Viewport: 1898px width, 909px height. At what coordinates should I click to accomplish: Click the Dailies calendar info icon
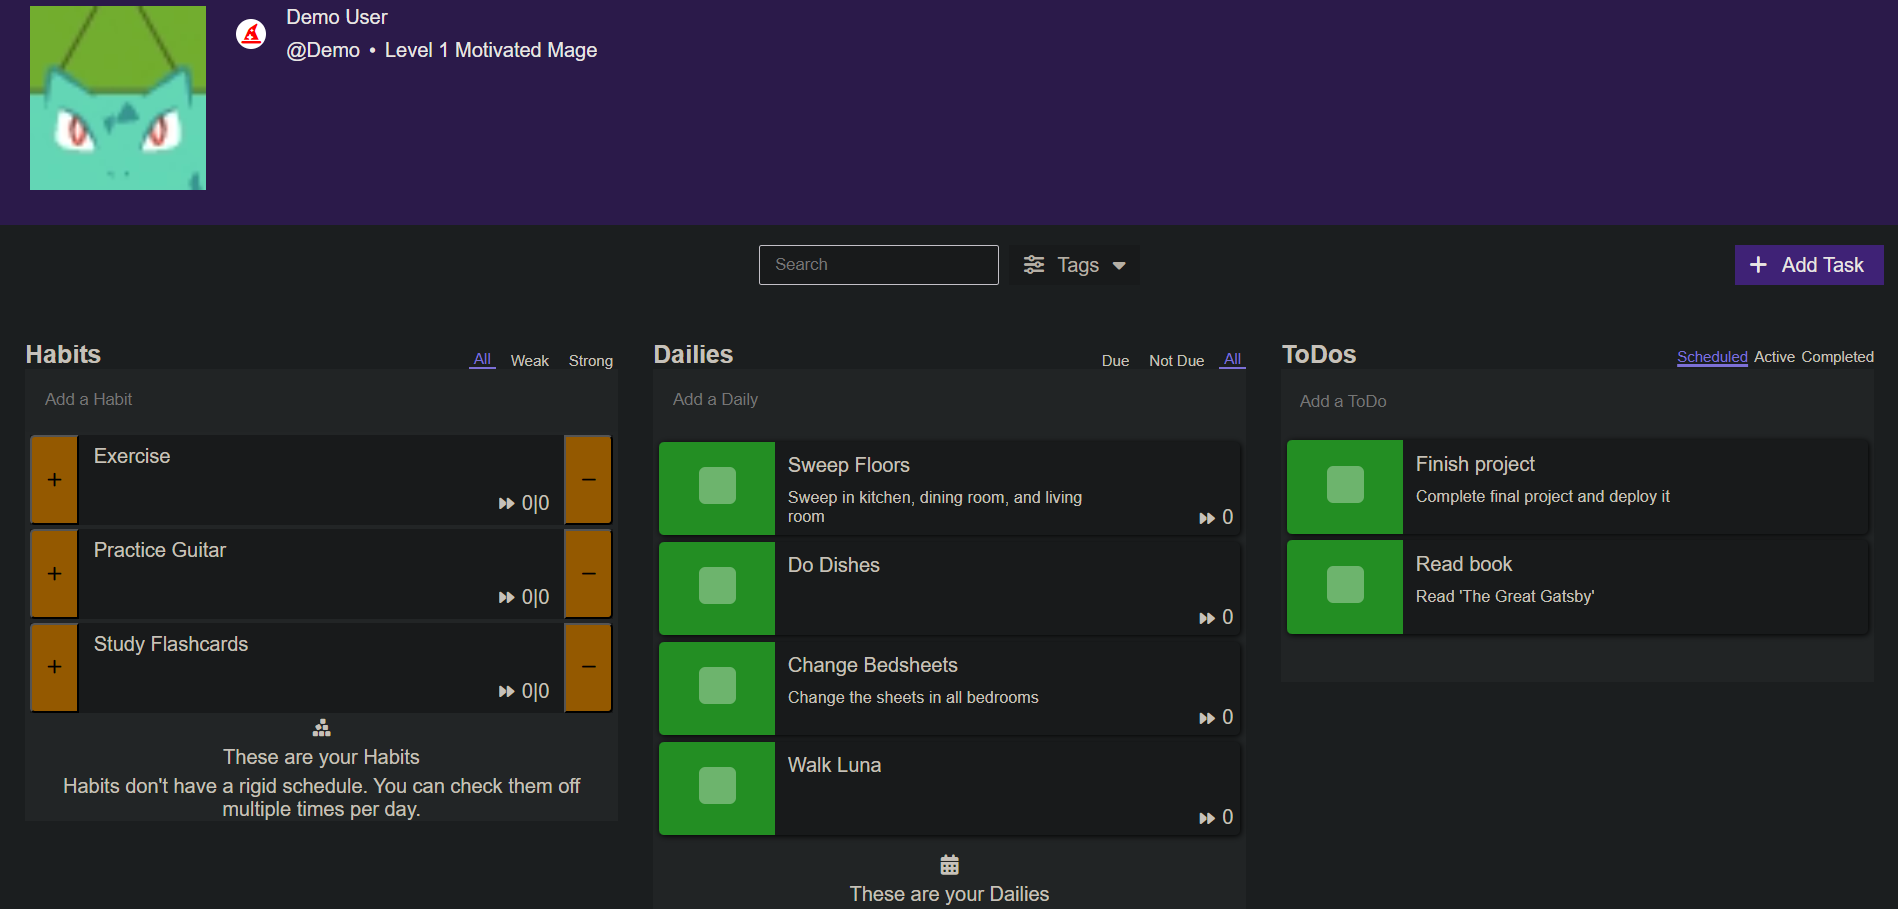pyautogui.click(x=950, y=864)
